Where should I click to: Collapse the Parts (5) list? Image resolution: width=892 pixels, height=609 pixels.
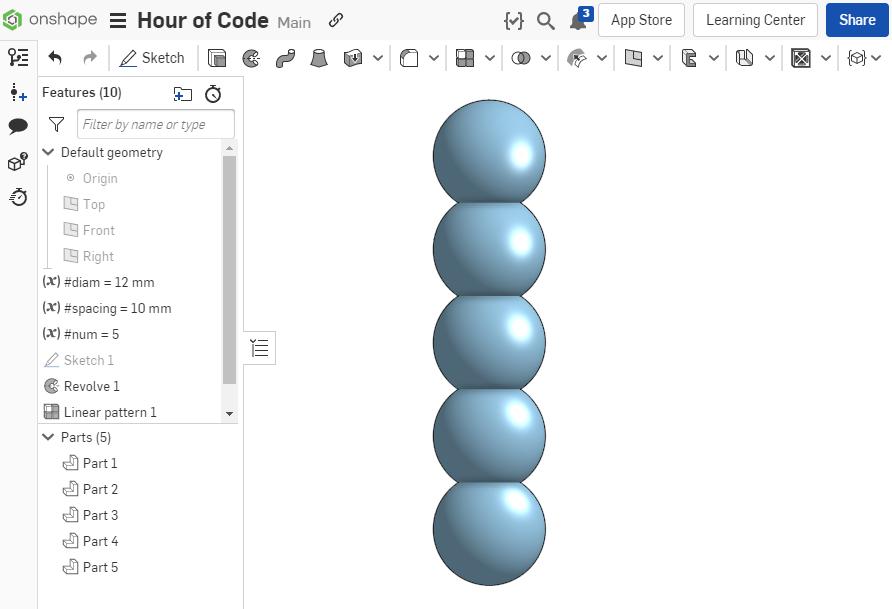pos(47,437)
